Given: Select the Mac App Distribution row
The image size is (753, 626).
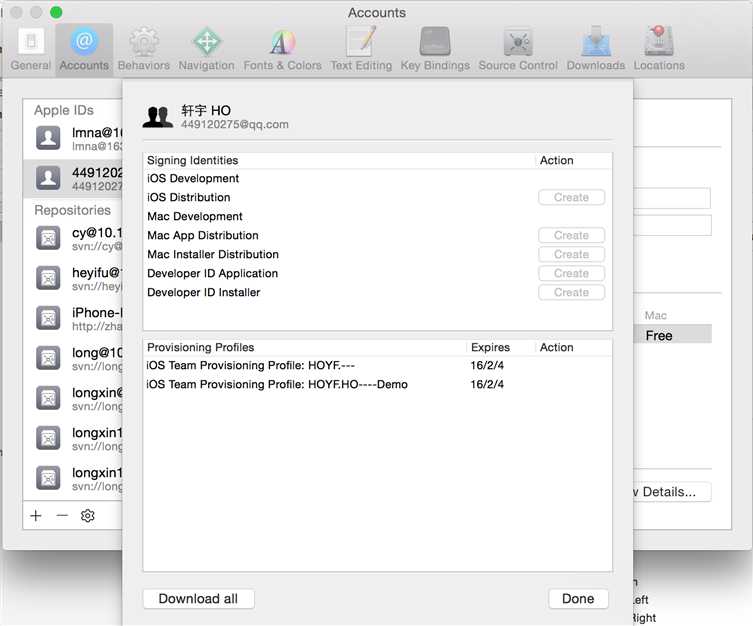Looking at the screenshot, I should [x=377, y=235].
